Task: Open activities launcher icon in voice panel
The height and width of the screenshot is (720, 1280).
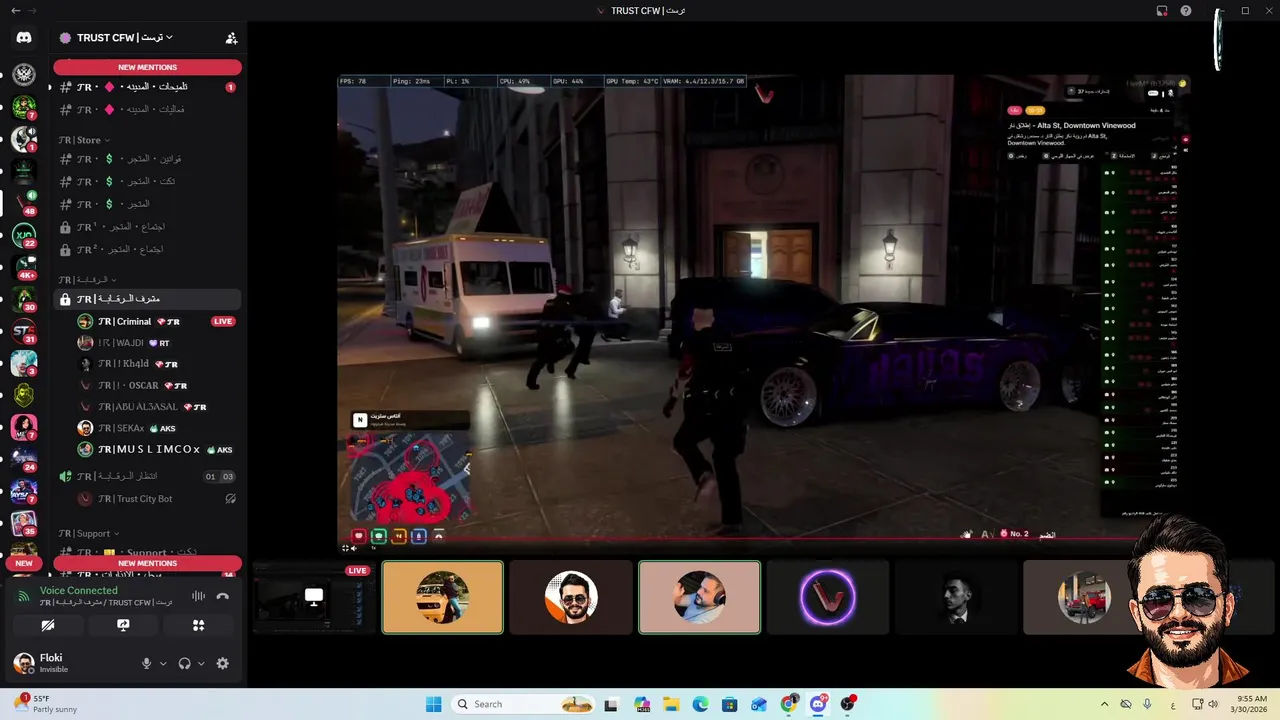Action: click(198, 625)
